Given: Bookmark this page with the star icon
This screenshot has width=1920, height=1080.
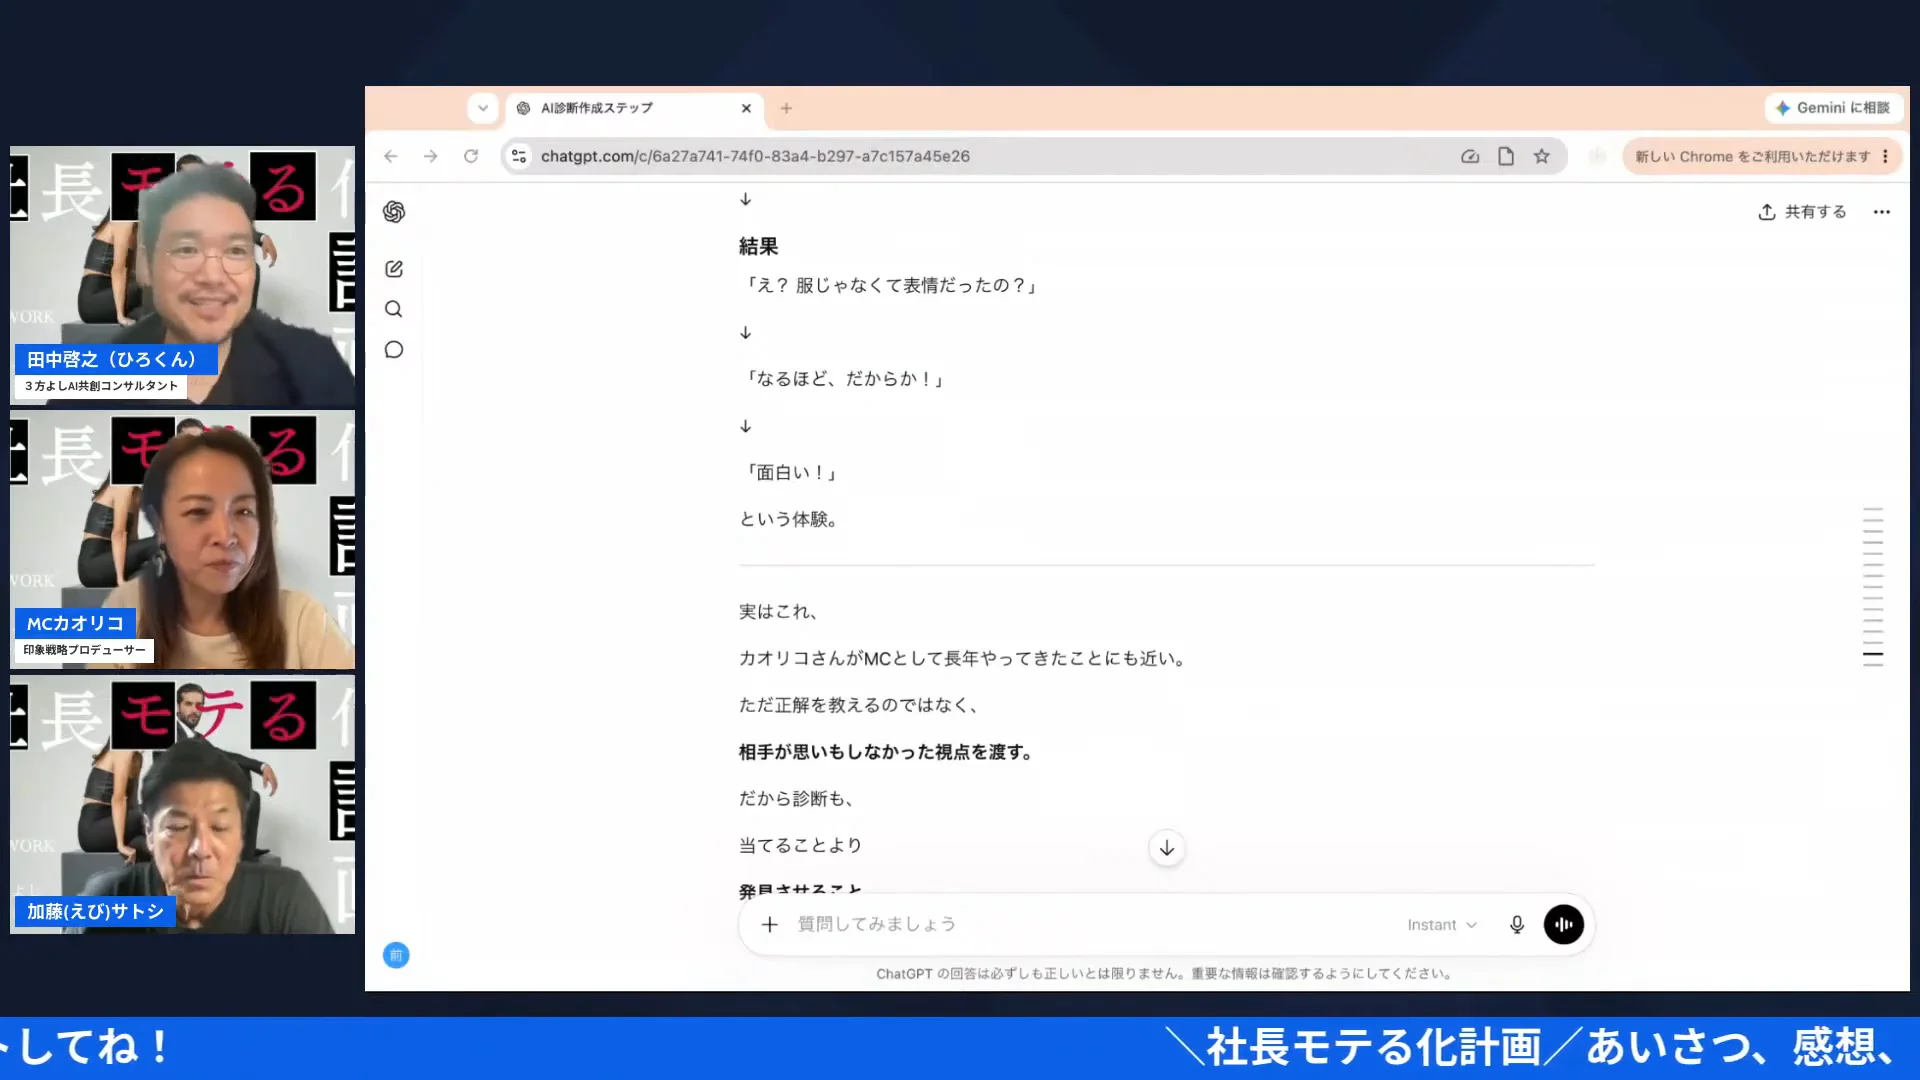Looking at the screenshot, I should [x=1542, y=156].
